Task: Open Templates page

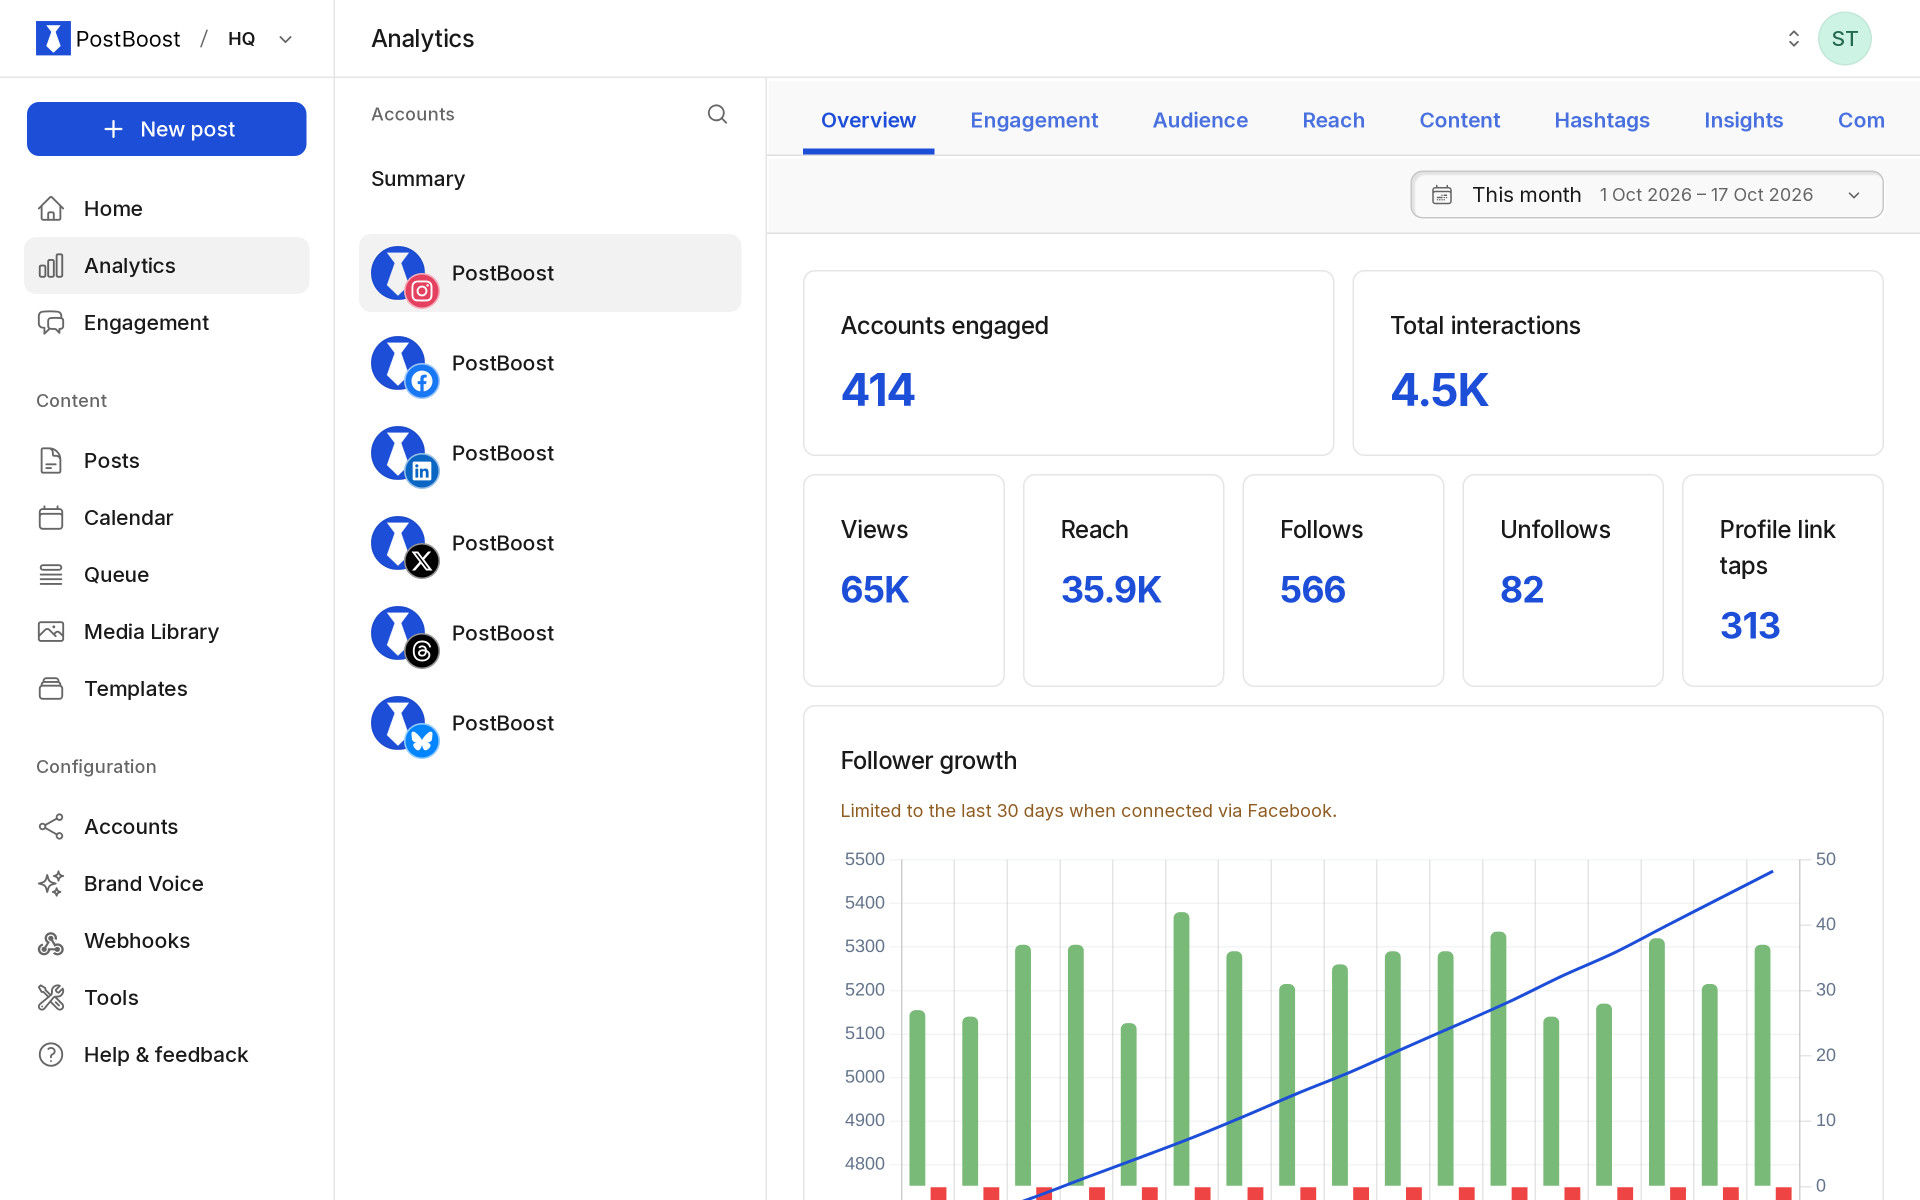Action: 167,688
